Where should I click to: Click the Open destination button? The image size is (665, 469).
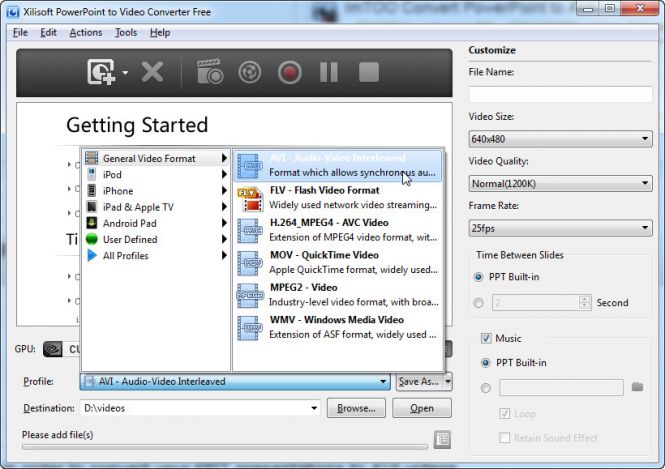pos(421,408)
